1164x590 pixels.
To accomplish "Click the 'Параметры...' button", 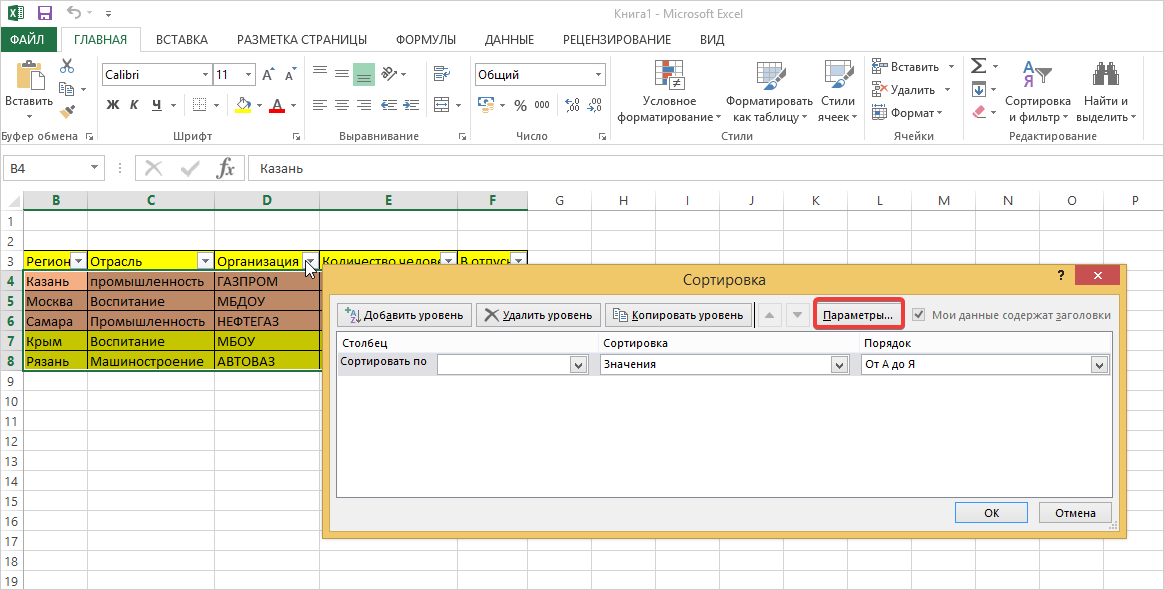I will pos(857,315).
